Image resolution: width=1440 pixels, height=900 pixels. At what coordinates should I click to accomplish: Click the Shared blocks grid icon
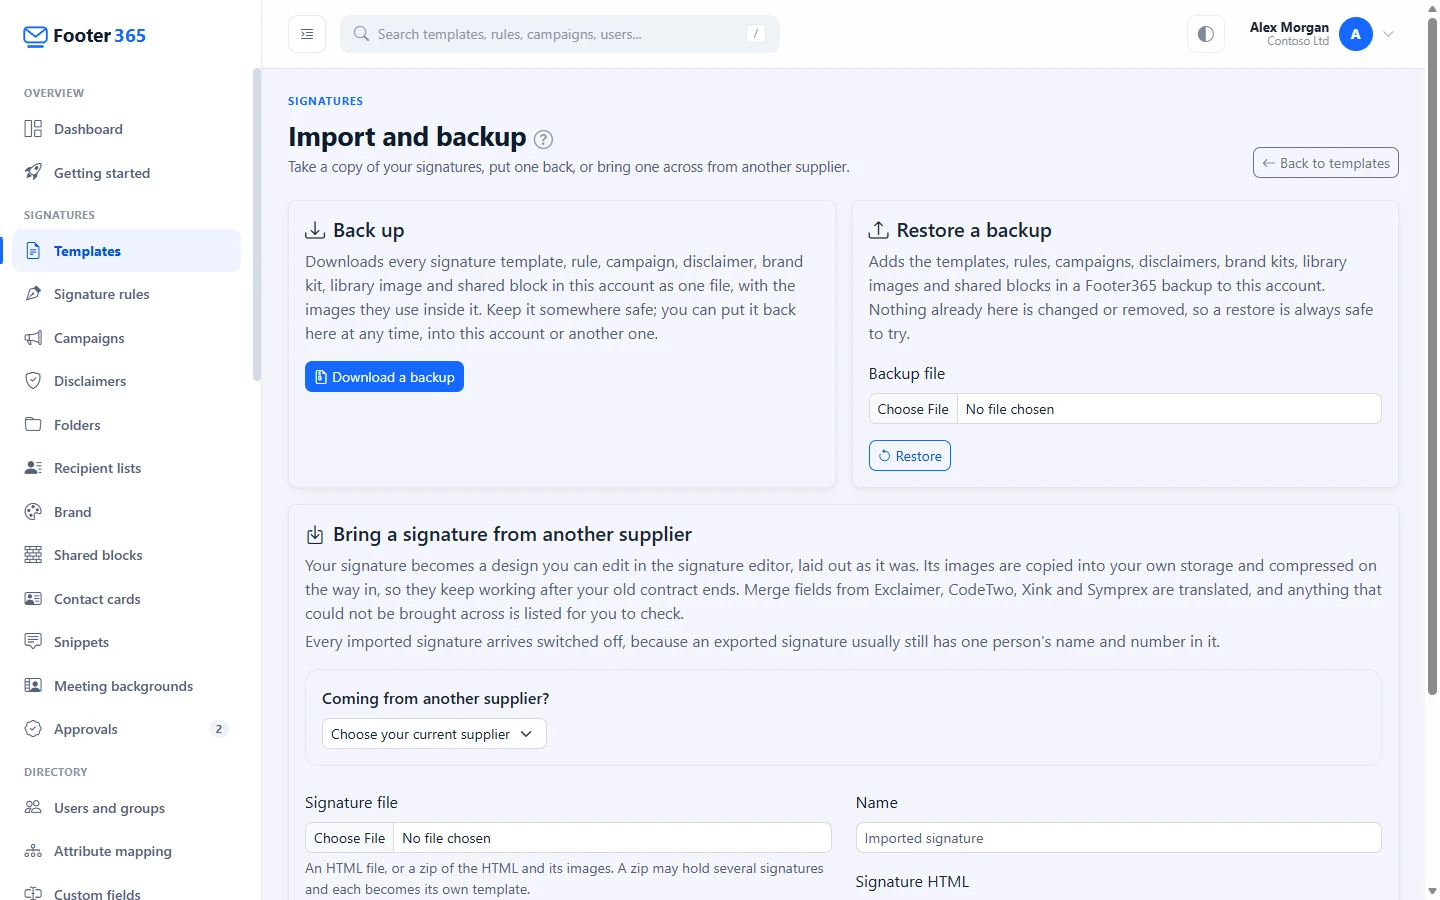pyautogui.click(x=33, y=555)
